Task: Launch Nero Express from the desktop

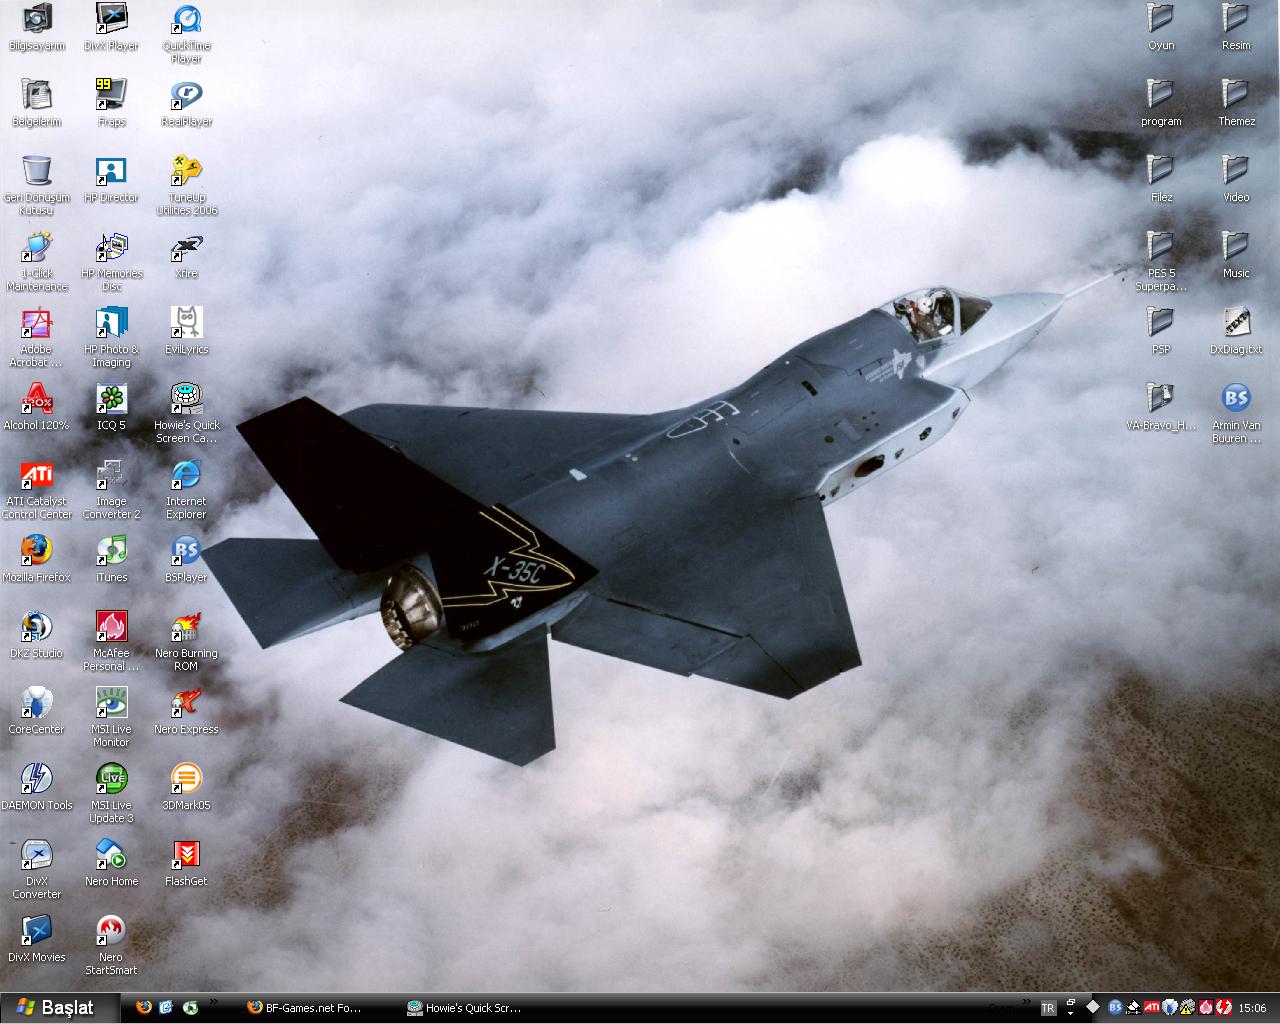Action: point(186,712)
